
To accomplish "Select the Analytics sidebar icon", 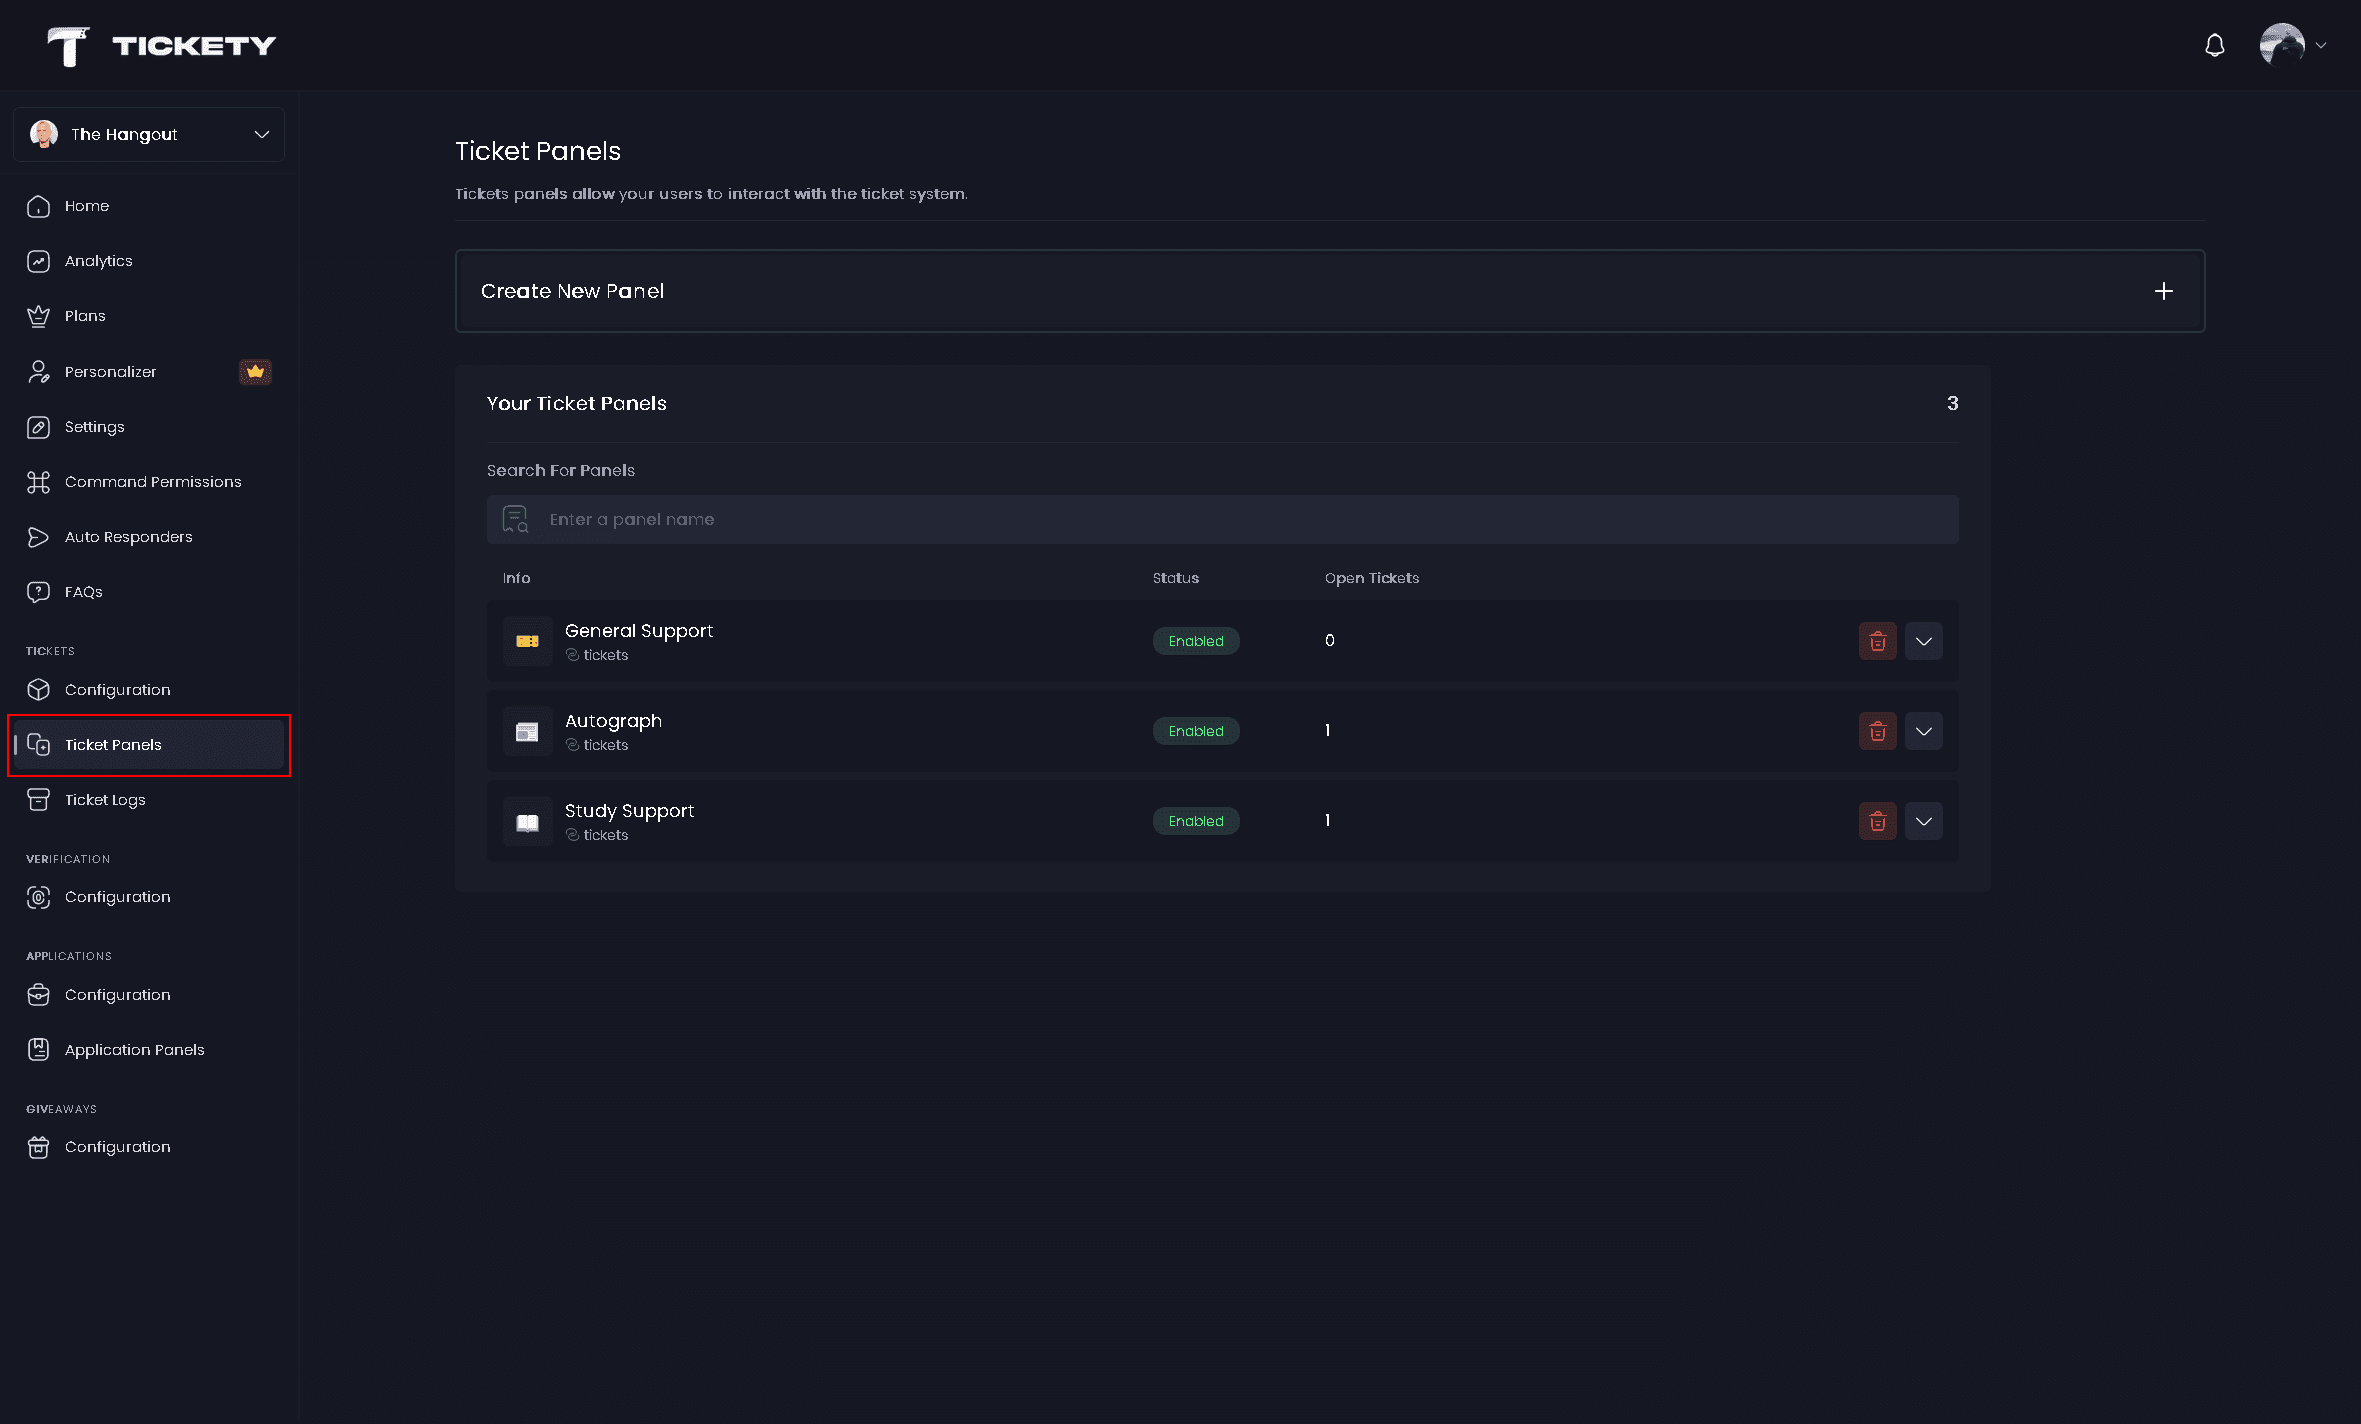I will click(x=38, y=260).
